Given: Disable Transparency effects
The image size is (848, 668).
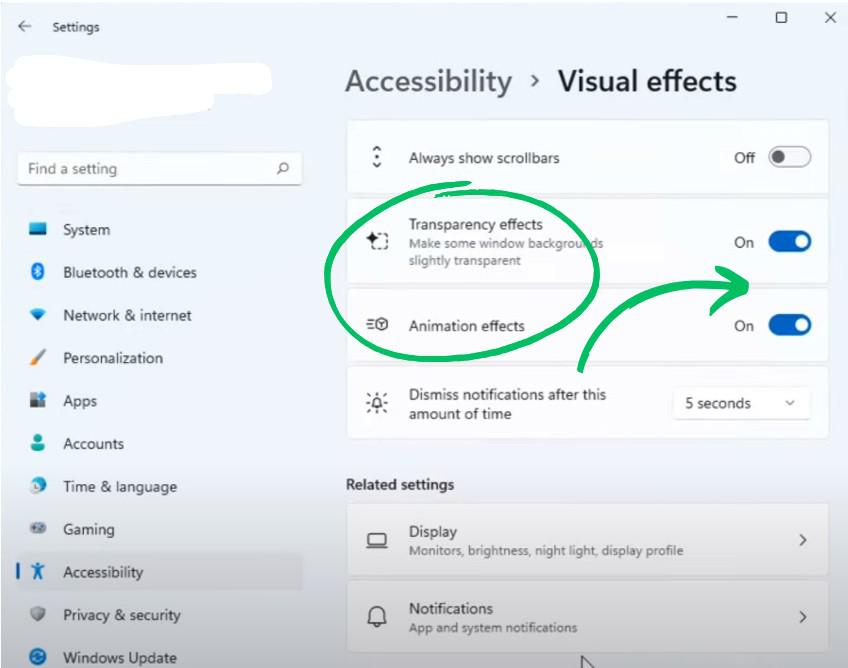Looking at the screenshot, I should point(788,241).
